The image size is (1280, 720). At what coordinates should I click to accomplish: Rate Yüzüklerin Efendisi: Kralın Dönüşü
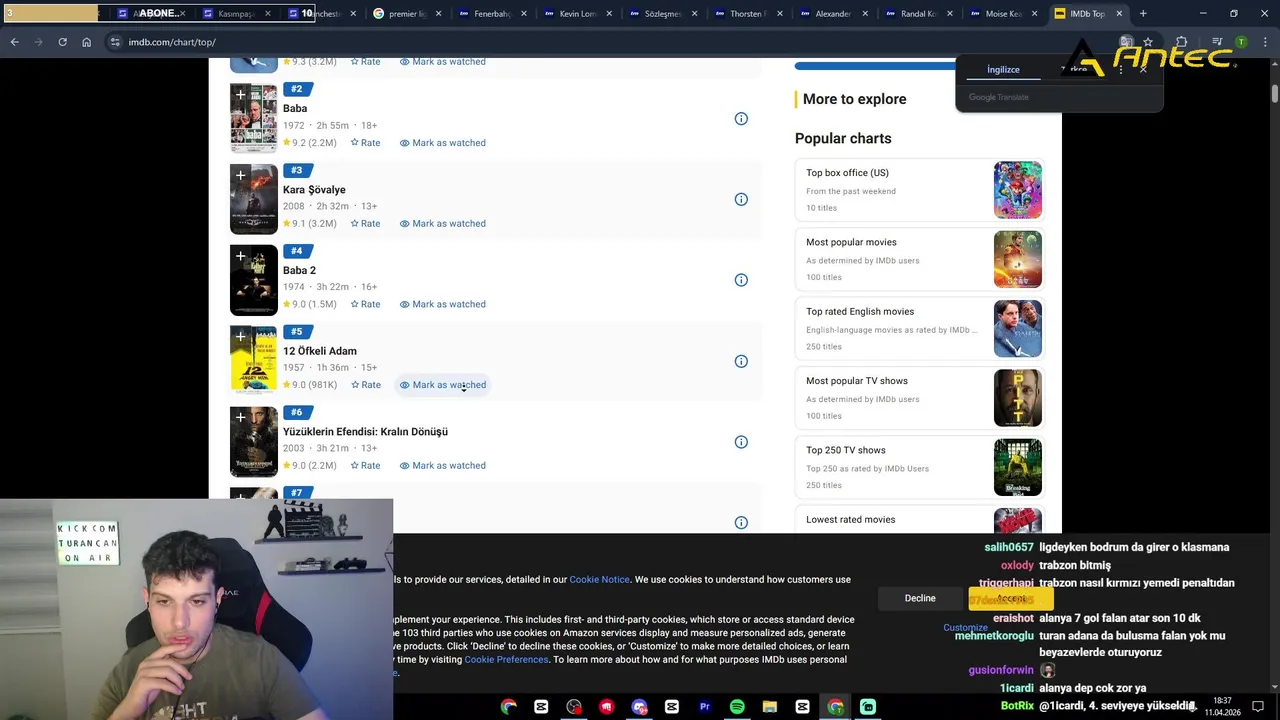pyautogui.click(x=365, y=466)
